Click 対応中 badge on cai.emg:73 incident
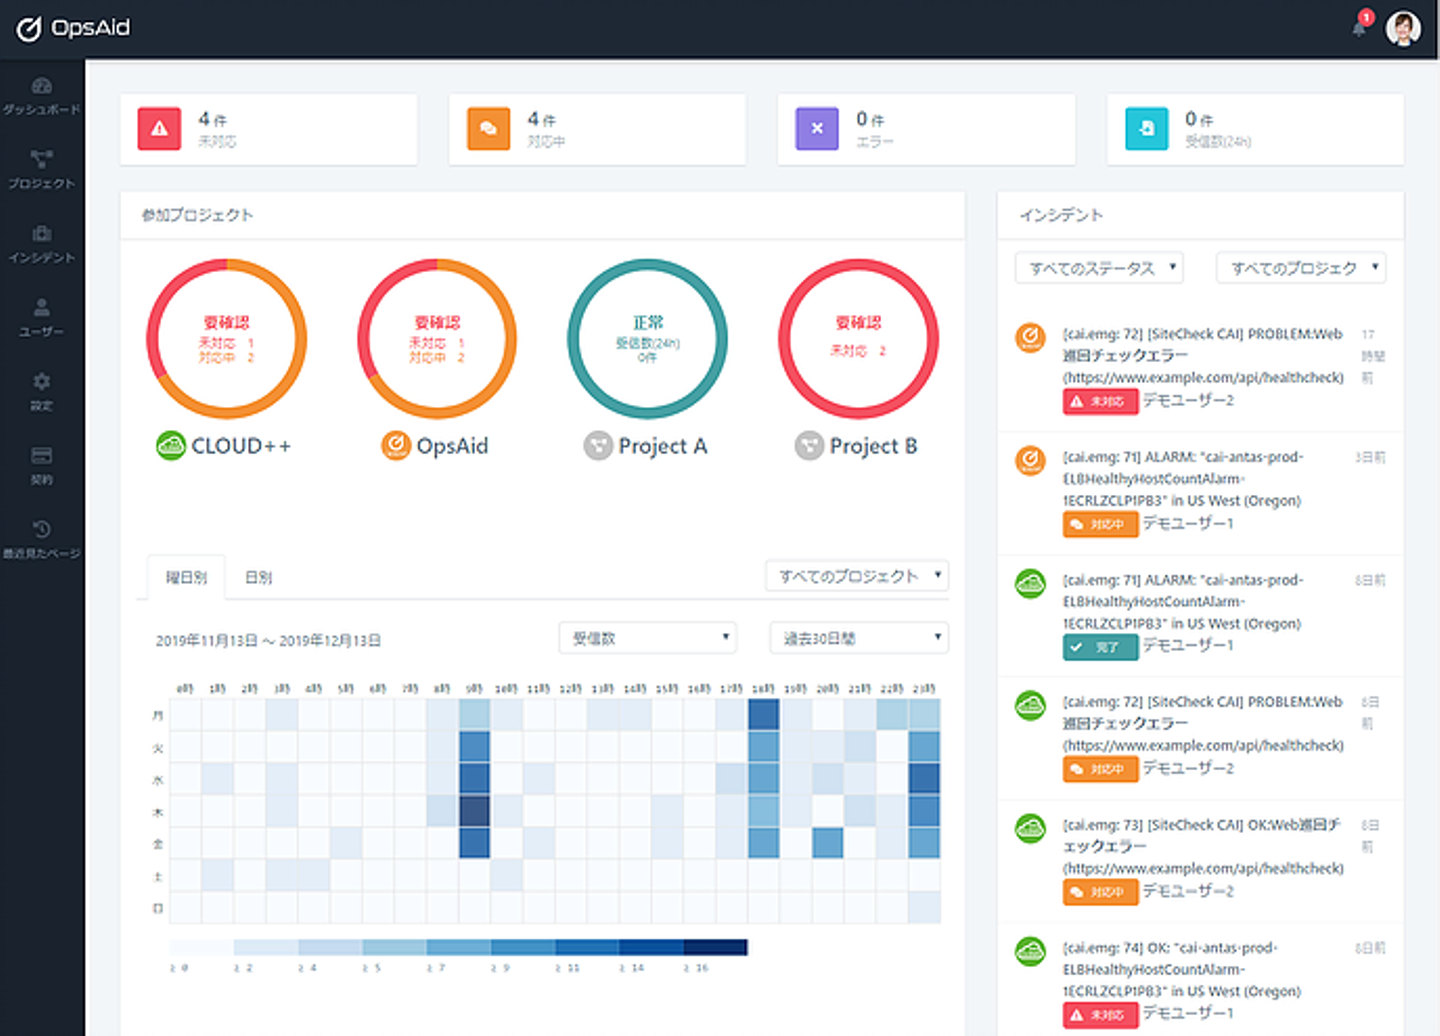 click(1100, 892)
